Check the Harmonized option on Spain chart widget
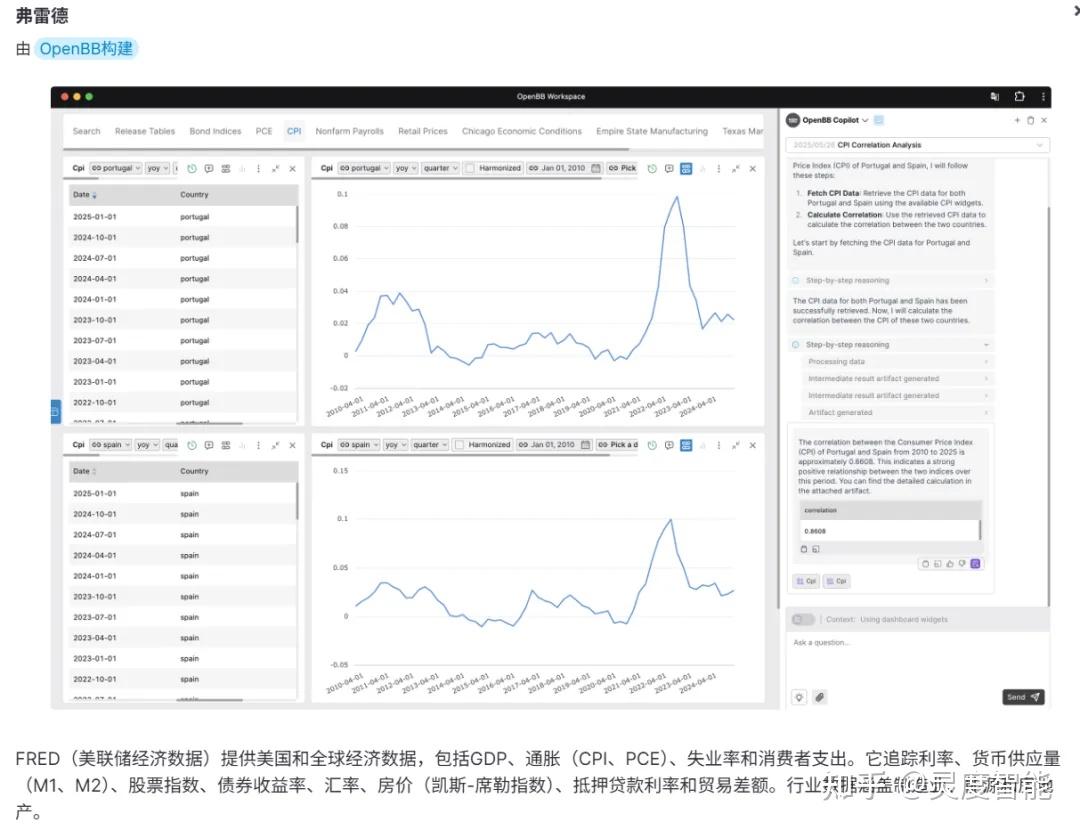Viewport: 1080px width, 830px height. tap(460, 445)
